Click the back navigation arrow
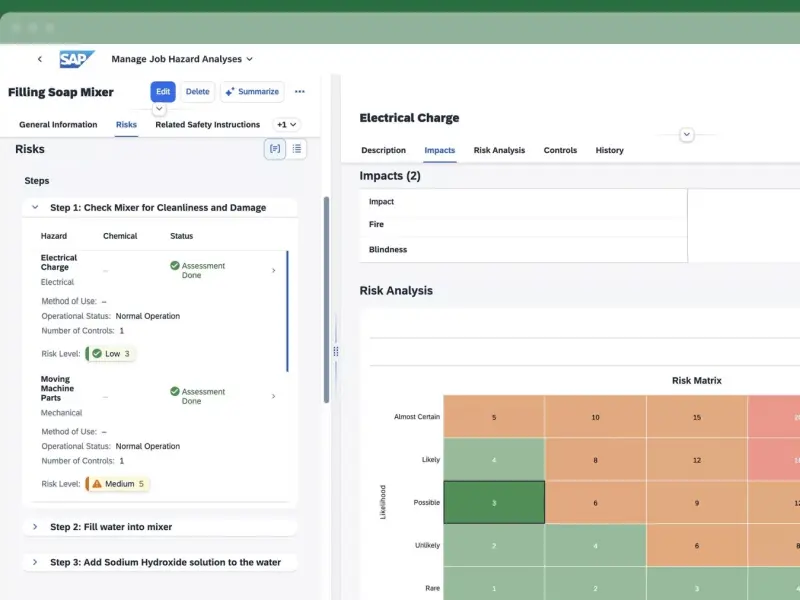 (40, 60)
